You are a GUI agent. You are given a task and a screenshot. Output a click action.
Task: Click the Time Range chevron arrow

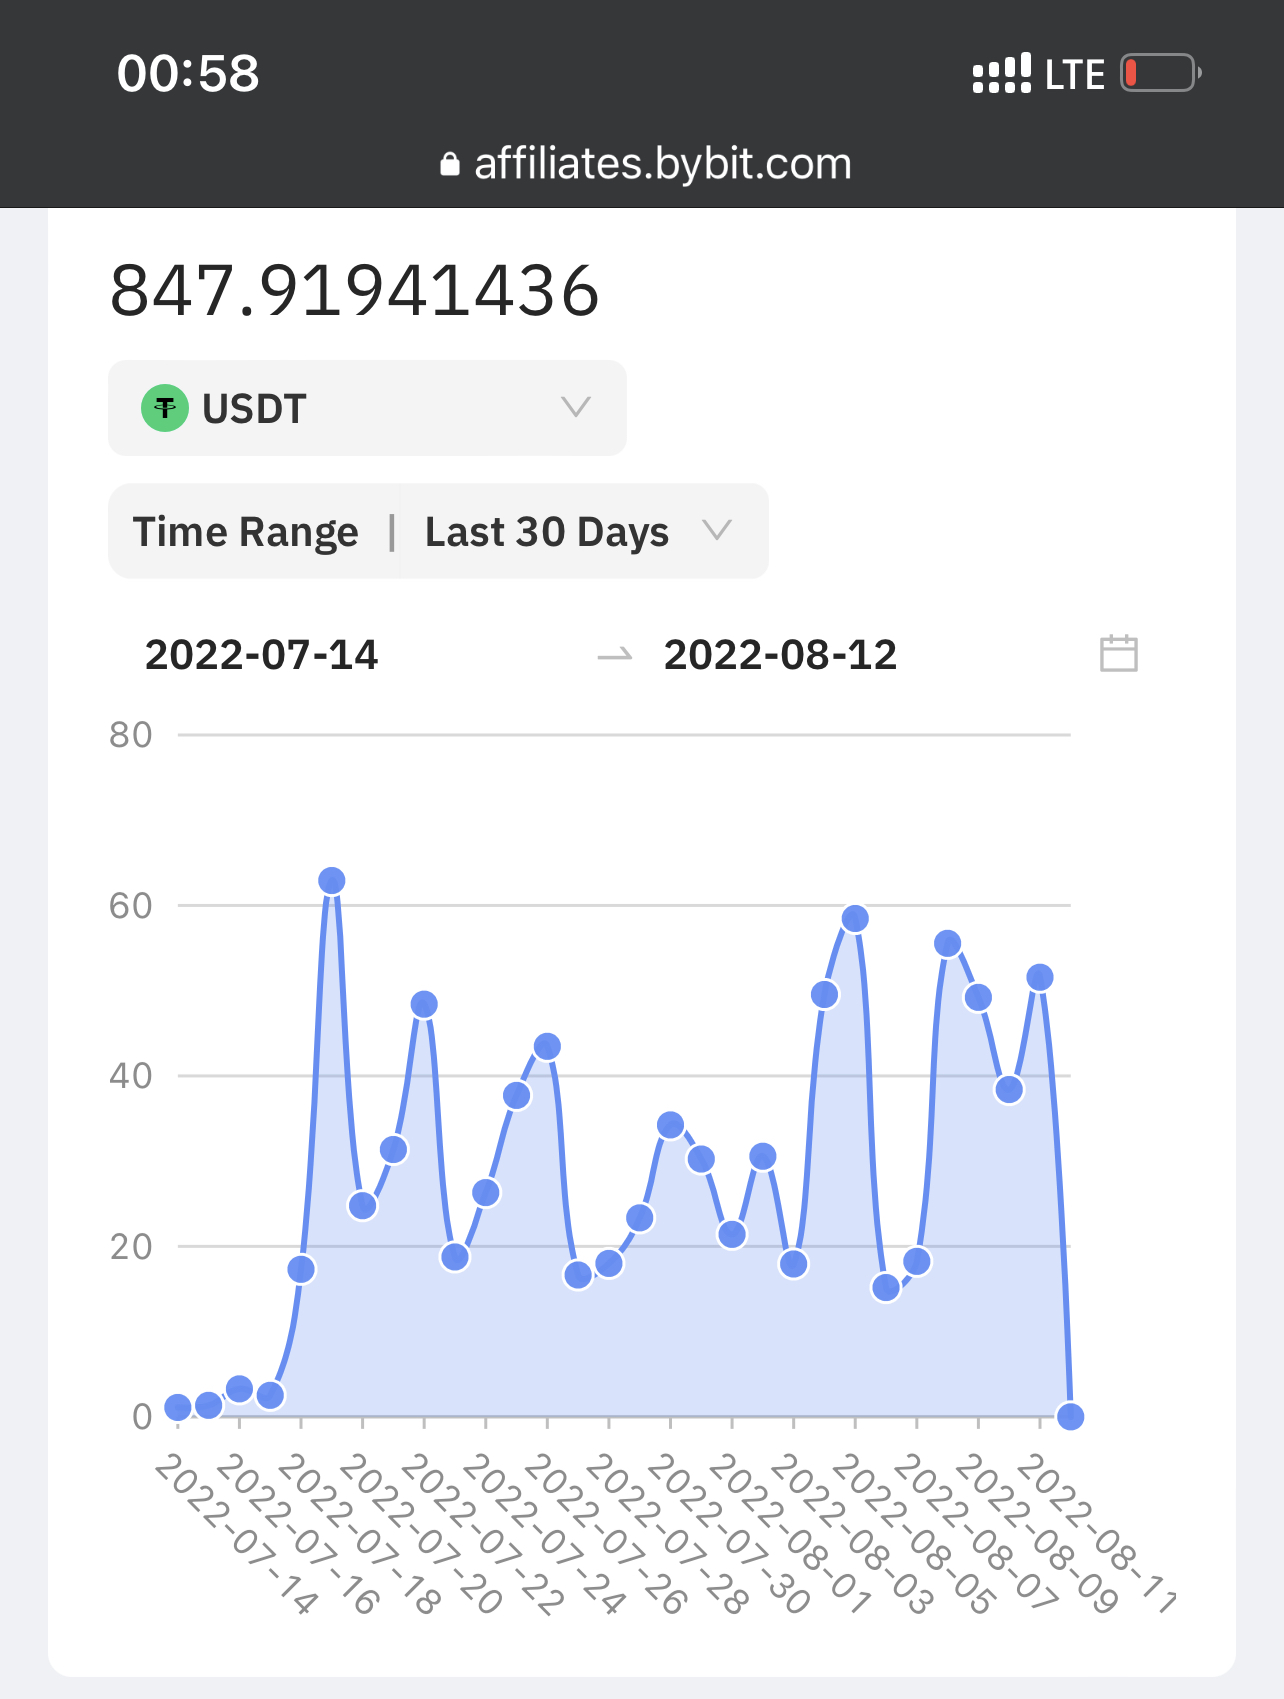717,530
